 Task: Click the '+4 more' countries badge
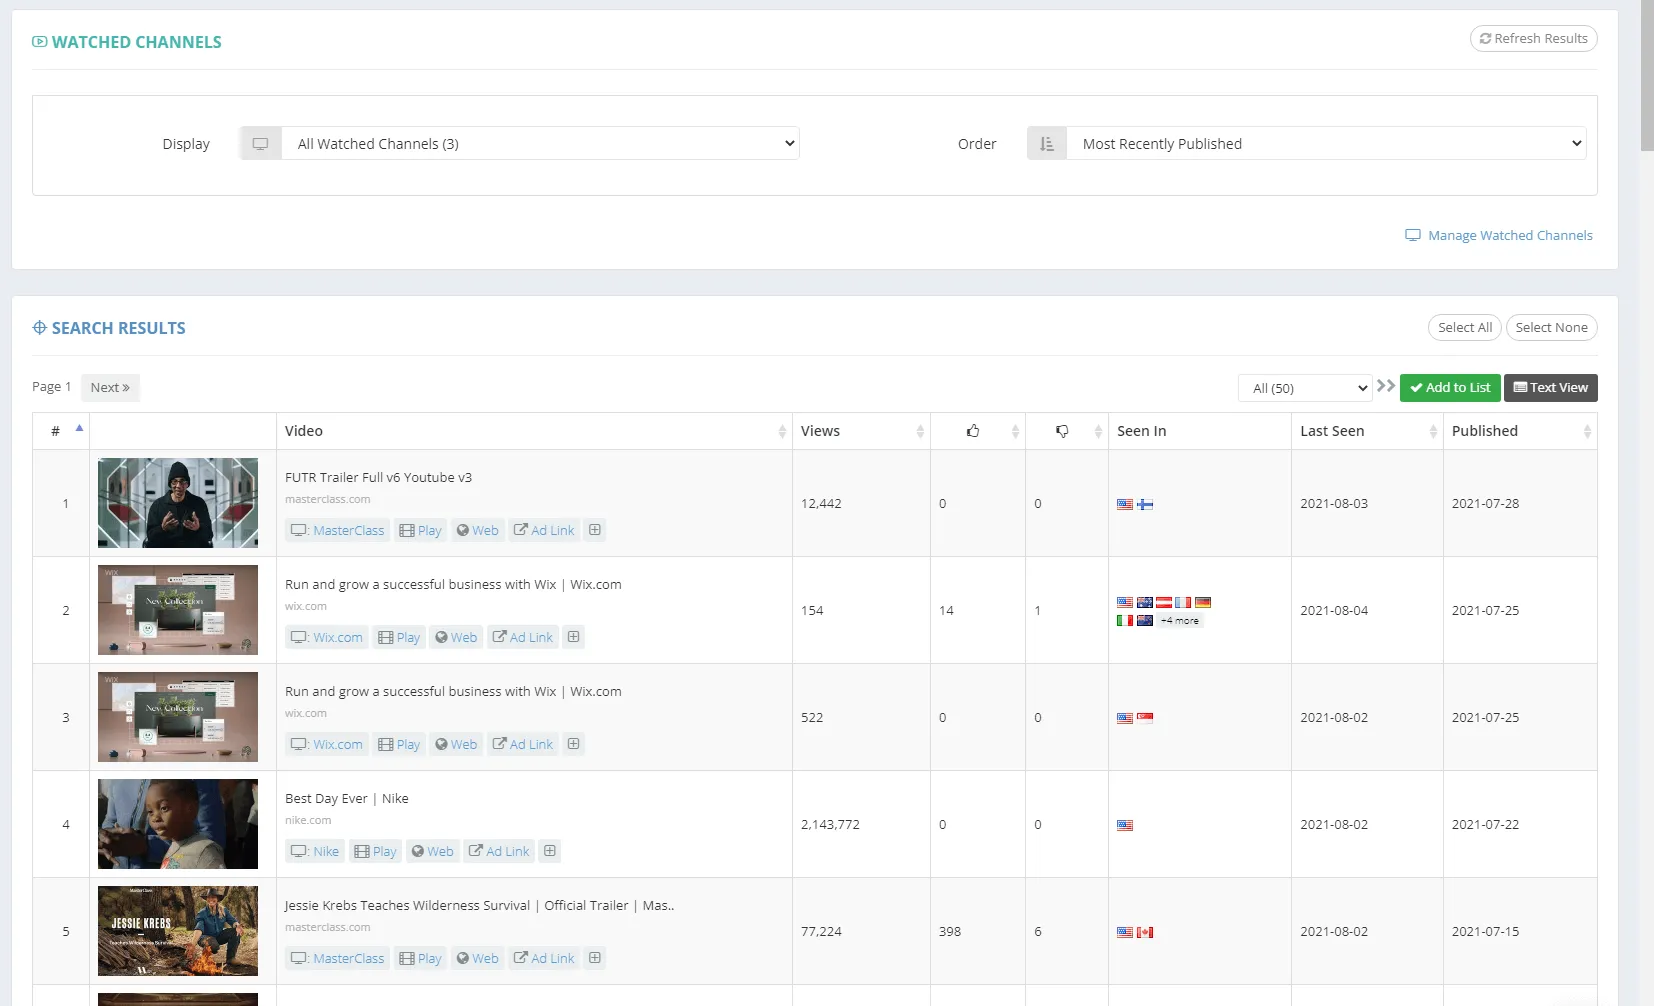[x=1179, y=621]
